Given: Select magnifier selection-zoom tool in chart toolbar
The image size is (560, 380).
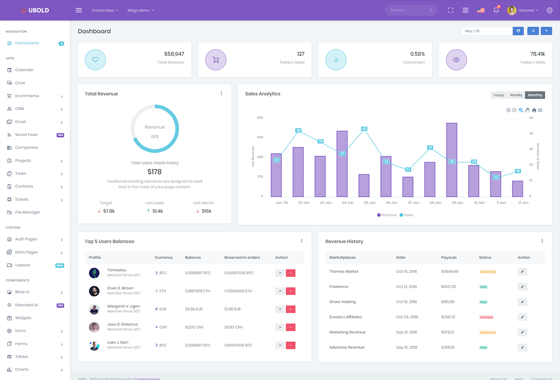Looking at the screenshot, I should tap(521, 110).
